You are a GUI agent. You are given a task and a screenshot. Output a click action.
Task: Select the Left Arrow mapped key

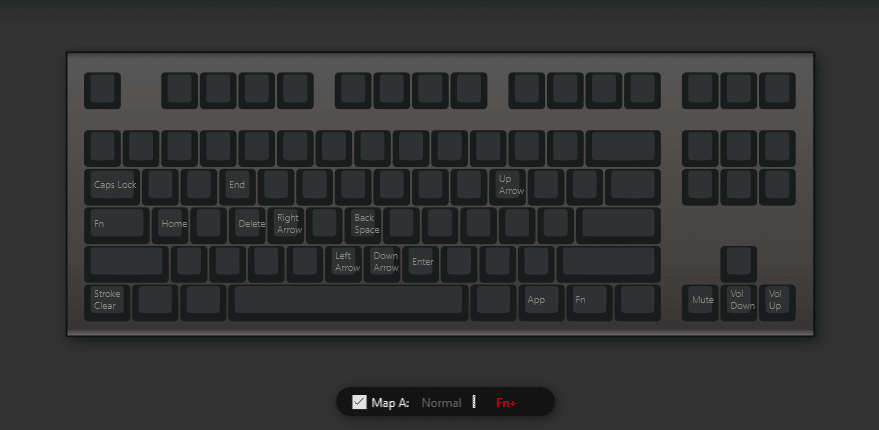pyautogui.click(x=344, y=264)
